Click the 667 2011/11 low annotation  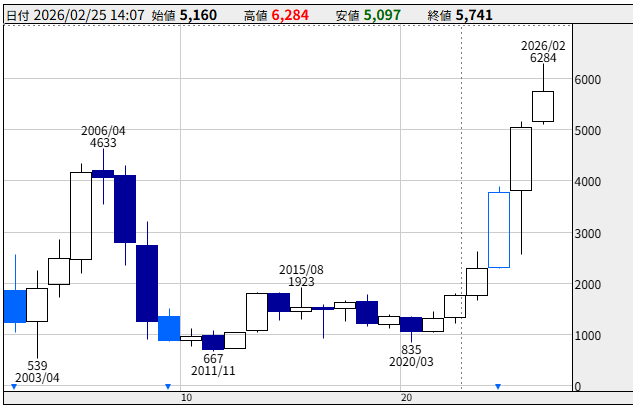tap(213, 365)
